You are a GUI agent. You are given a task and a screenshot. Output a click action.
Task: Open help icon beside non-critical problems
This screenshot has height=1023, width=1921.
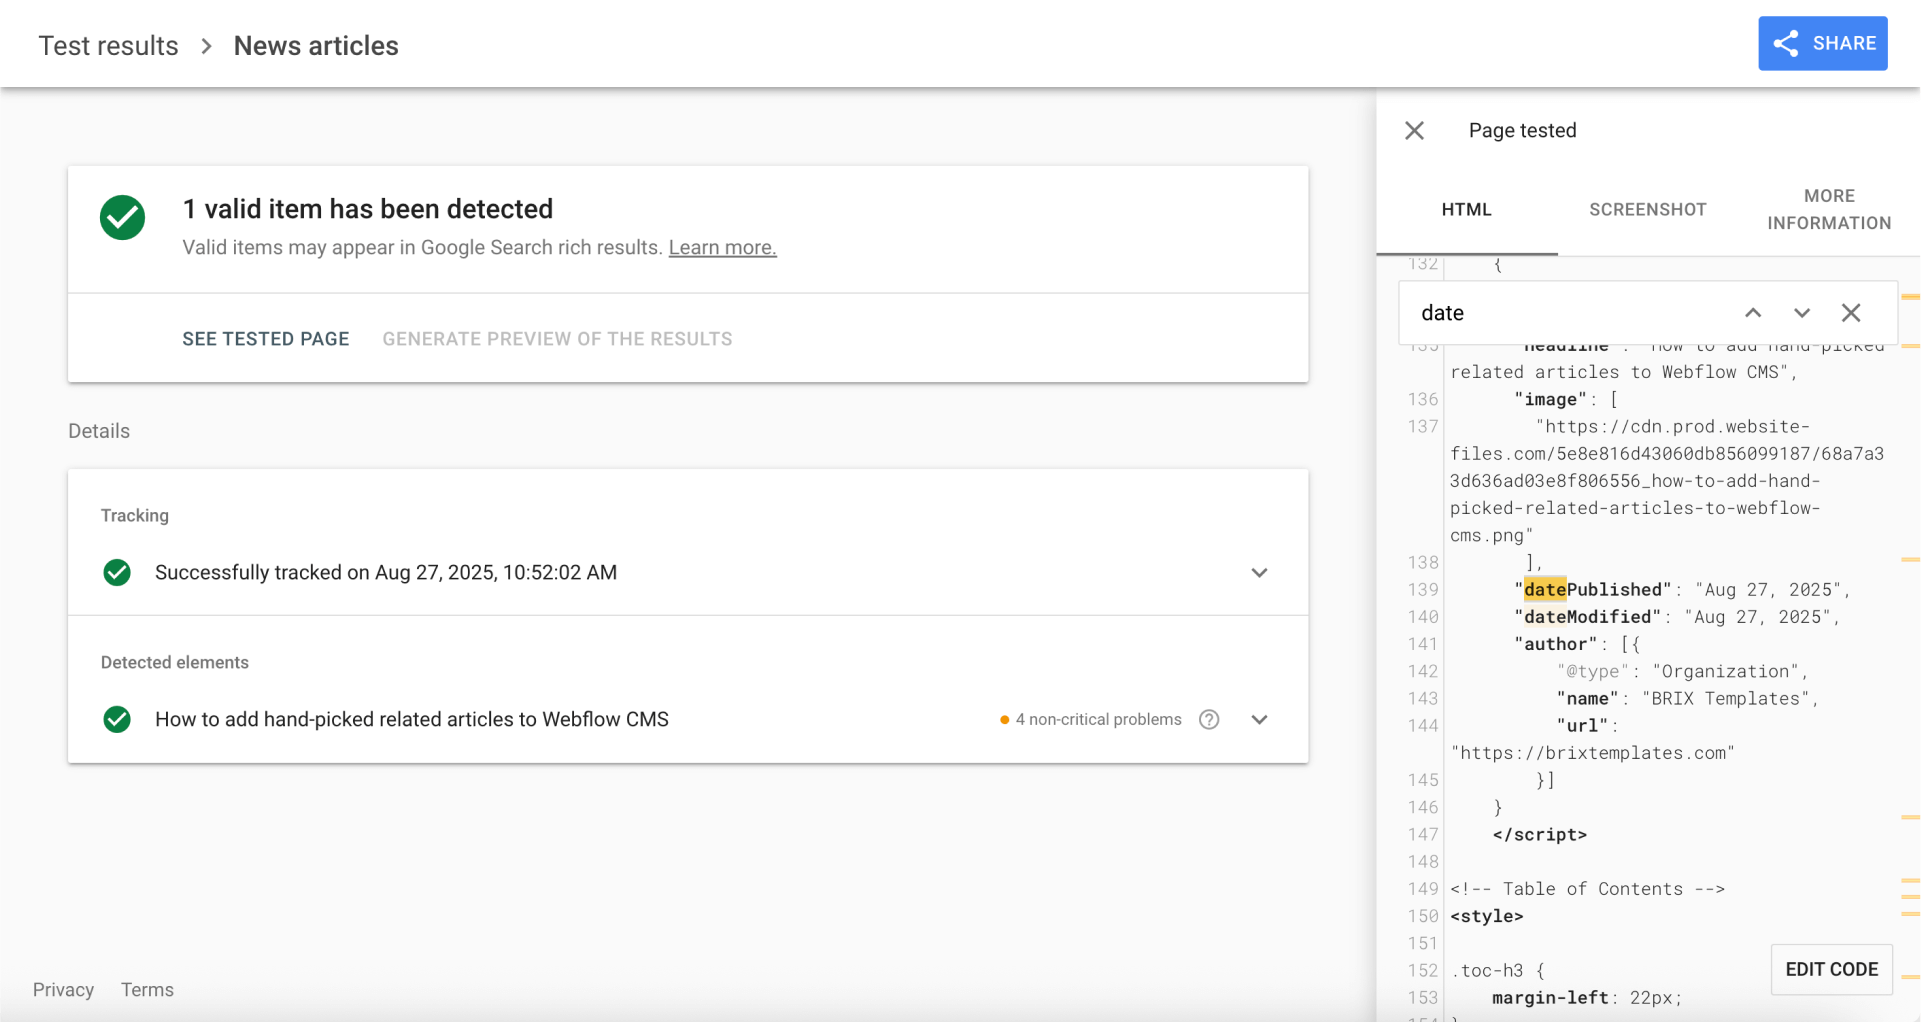coord(1208,720)
